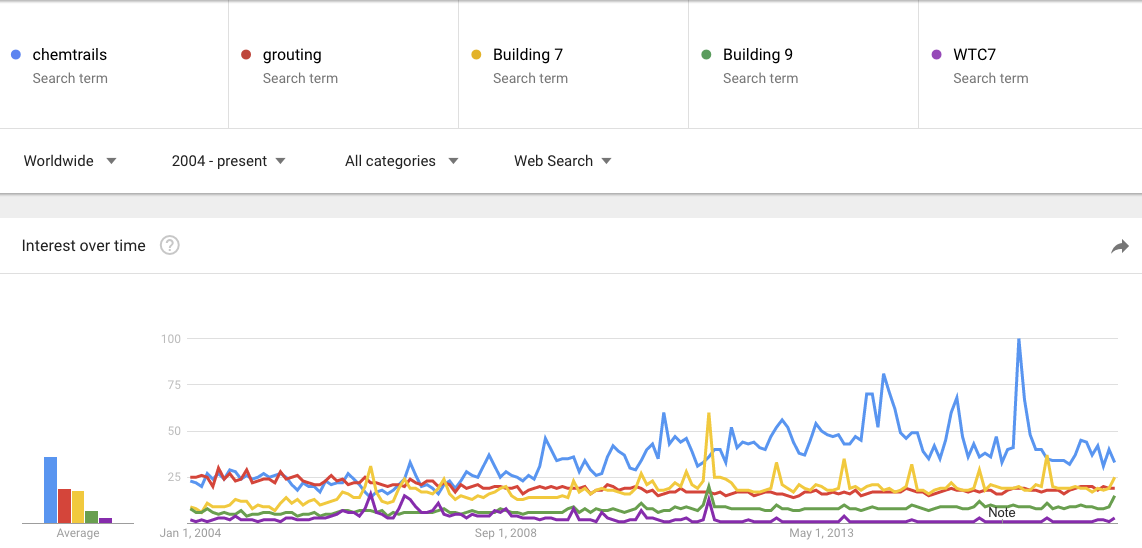Open the Interest over time help icon
The height and width of the screenshot is (548, 1142).
[170, 246]
